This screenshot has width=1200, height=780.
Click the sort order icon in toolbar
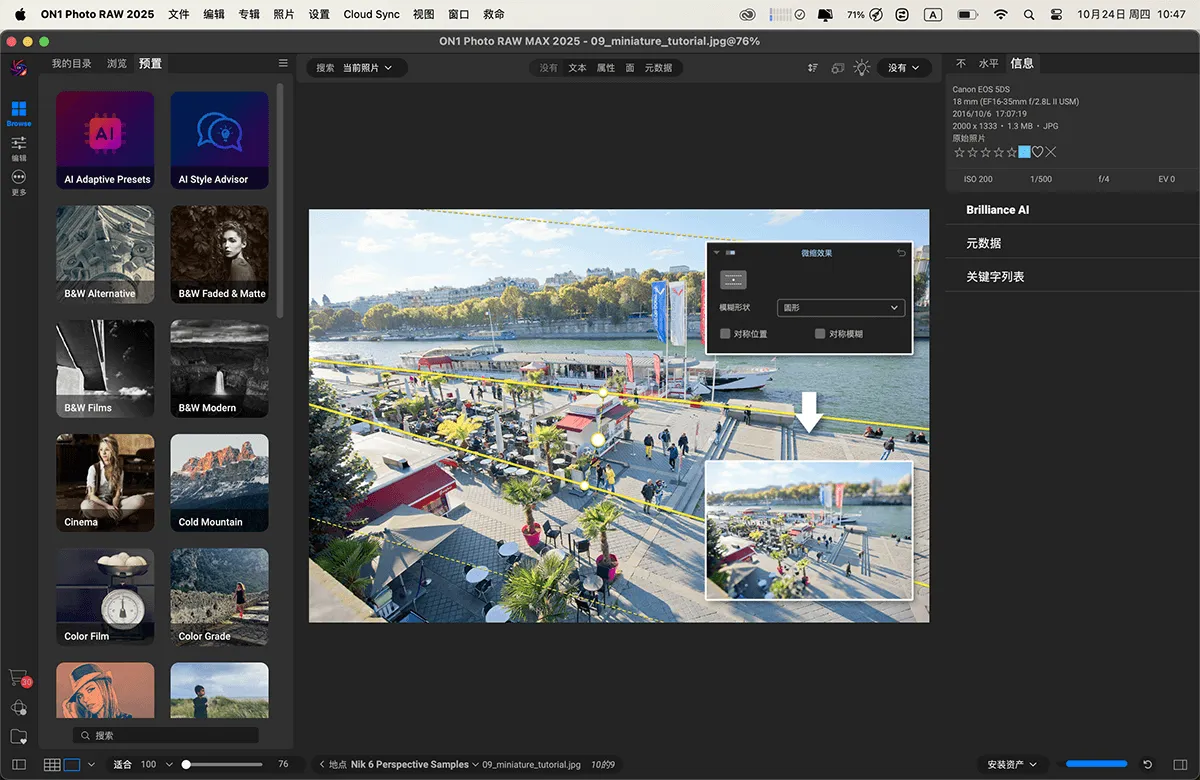(x=813, y=68)
